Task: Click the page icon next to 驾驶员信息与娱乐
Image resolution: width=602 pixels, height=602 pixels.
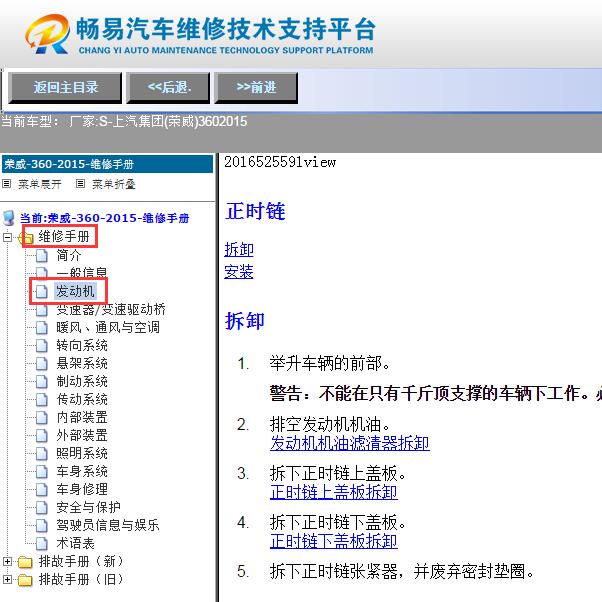Action: [41, 525]
